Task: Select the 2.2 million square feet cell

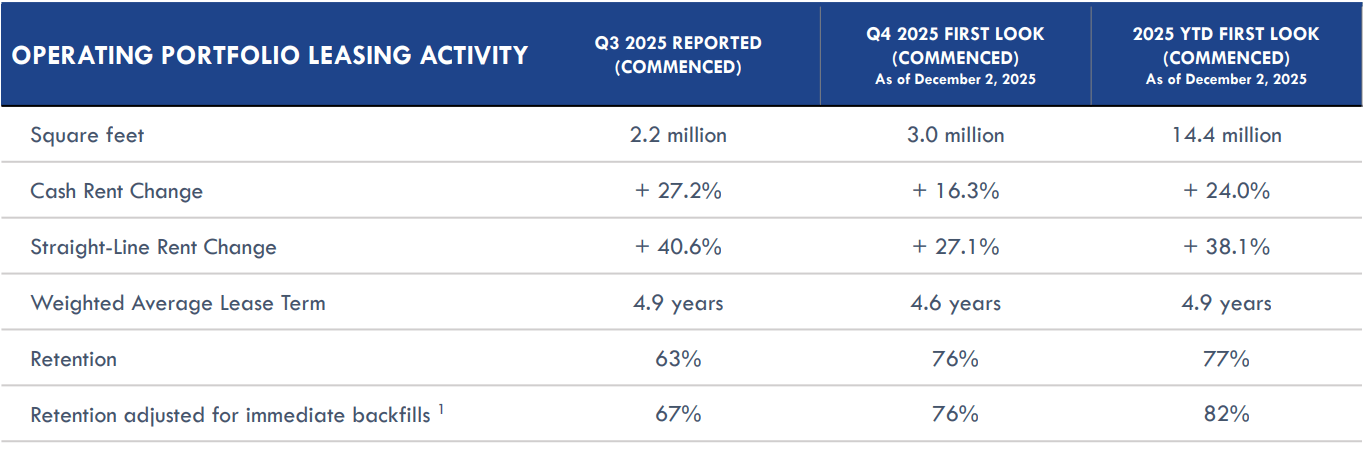Action: [678, 135]
